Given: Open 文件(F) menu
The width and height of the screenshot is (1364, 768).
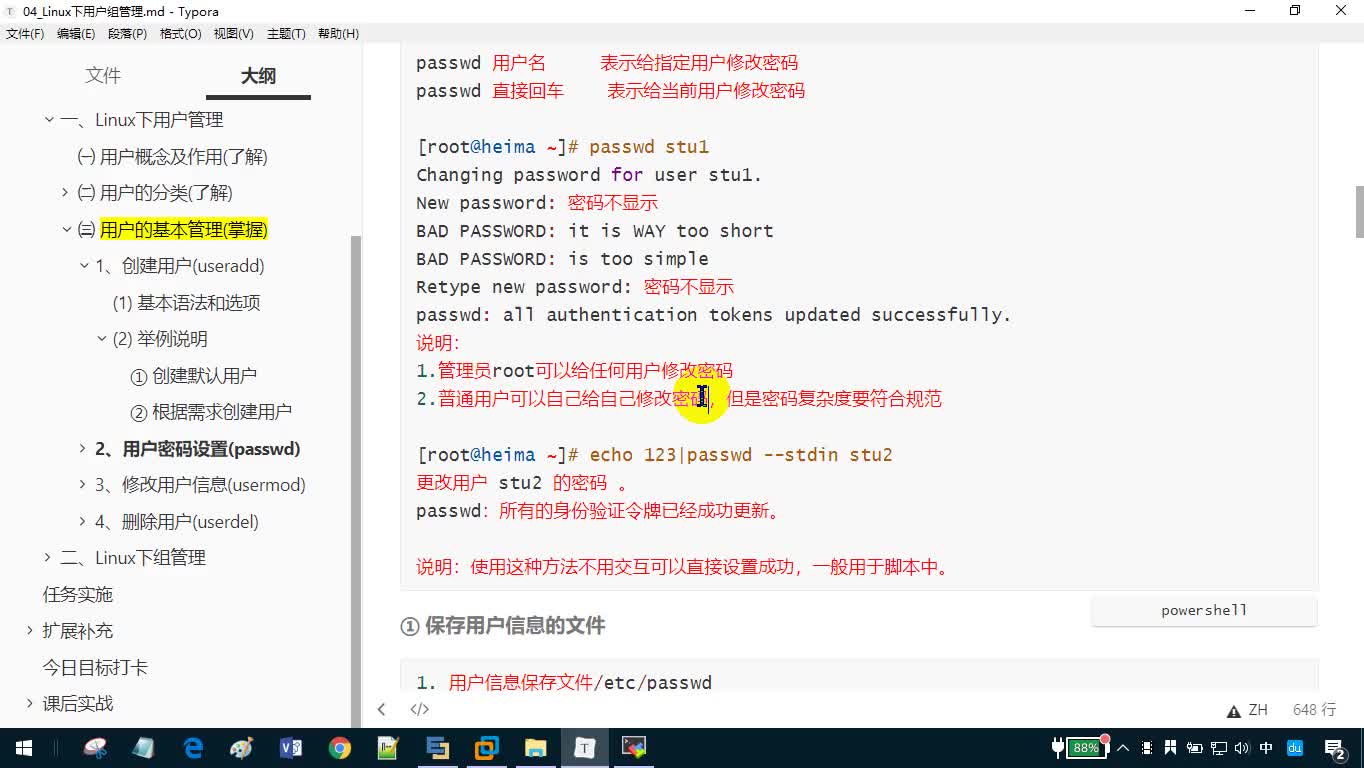Looking at the screenshot, I should pos(25,34).
